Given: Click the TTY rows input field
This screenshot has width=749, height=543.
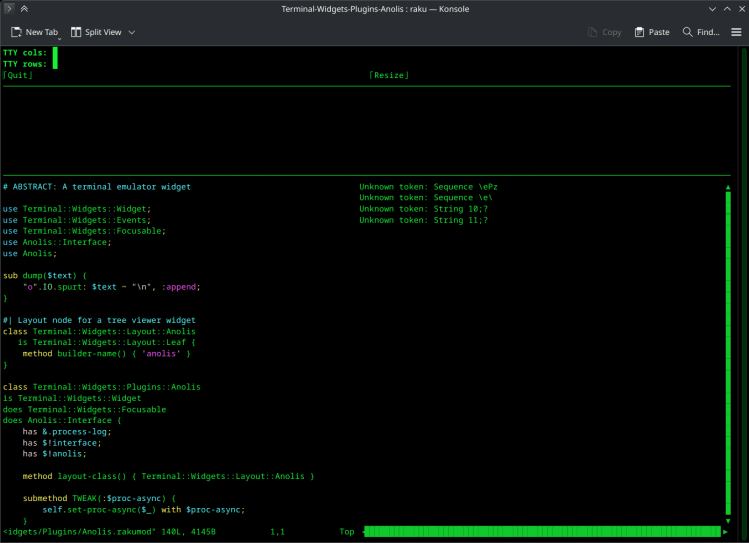Looking at the screenshot, I should 55,64.
